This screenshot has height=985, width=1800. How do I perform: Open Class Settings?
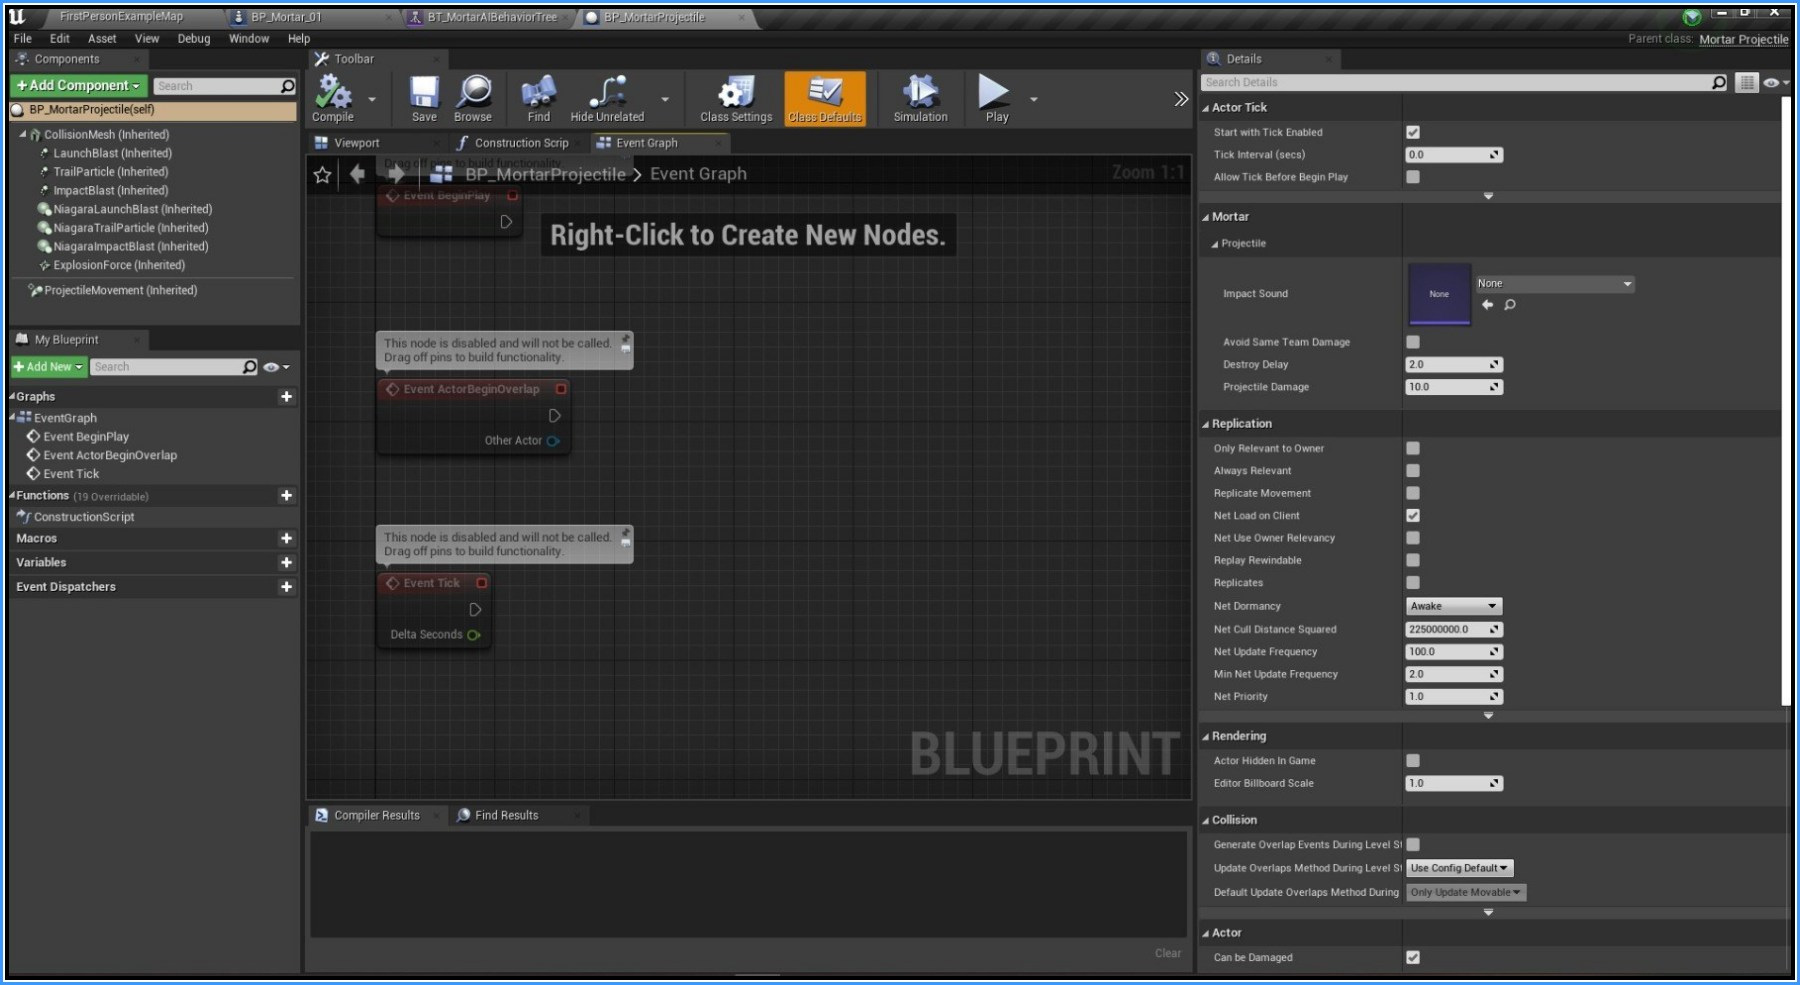coord(736,98)
